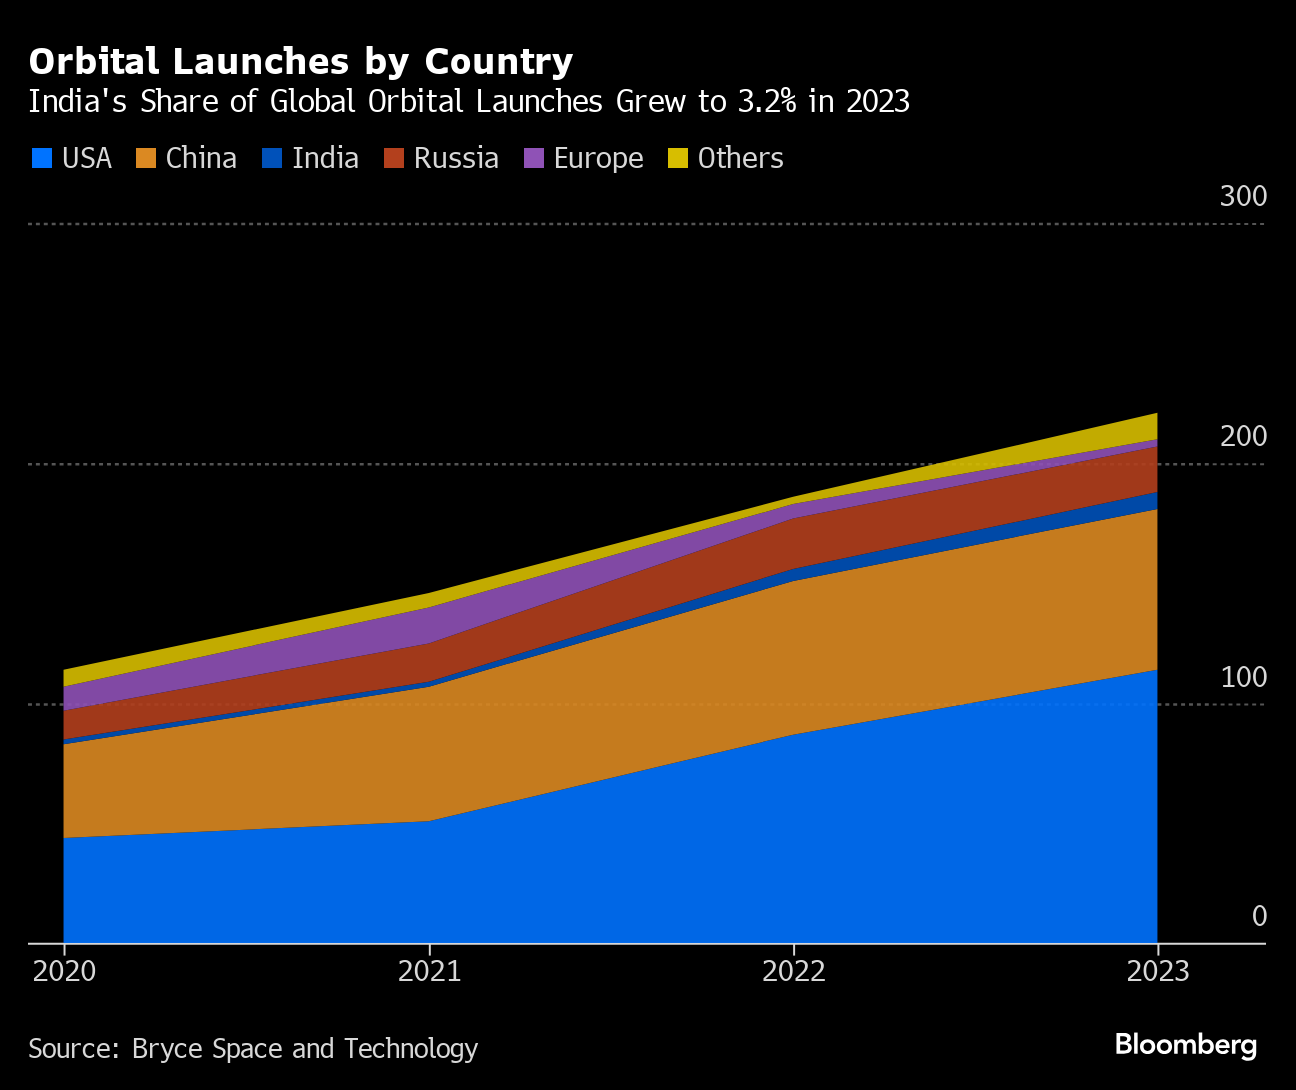The image size is (1296, 1090).
Task: Click the red Russia legend swatch
Action: pyautogui.click(x=394, y=158)
